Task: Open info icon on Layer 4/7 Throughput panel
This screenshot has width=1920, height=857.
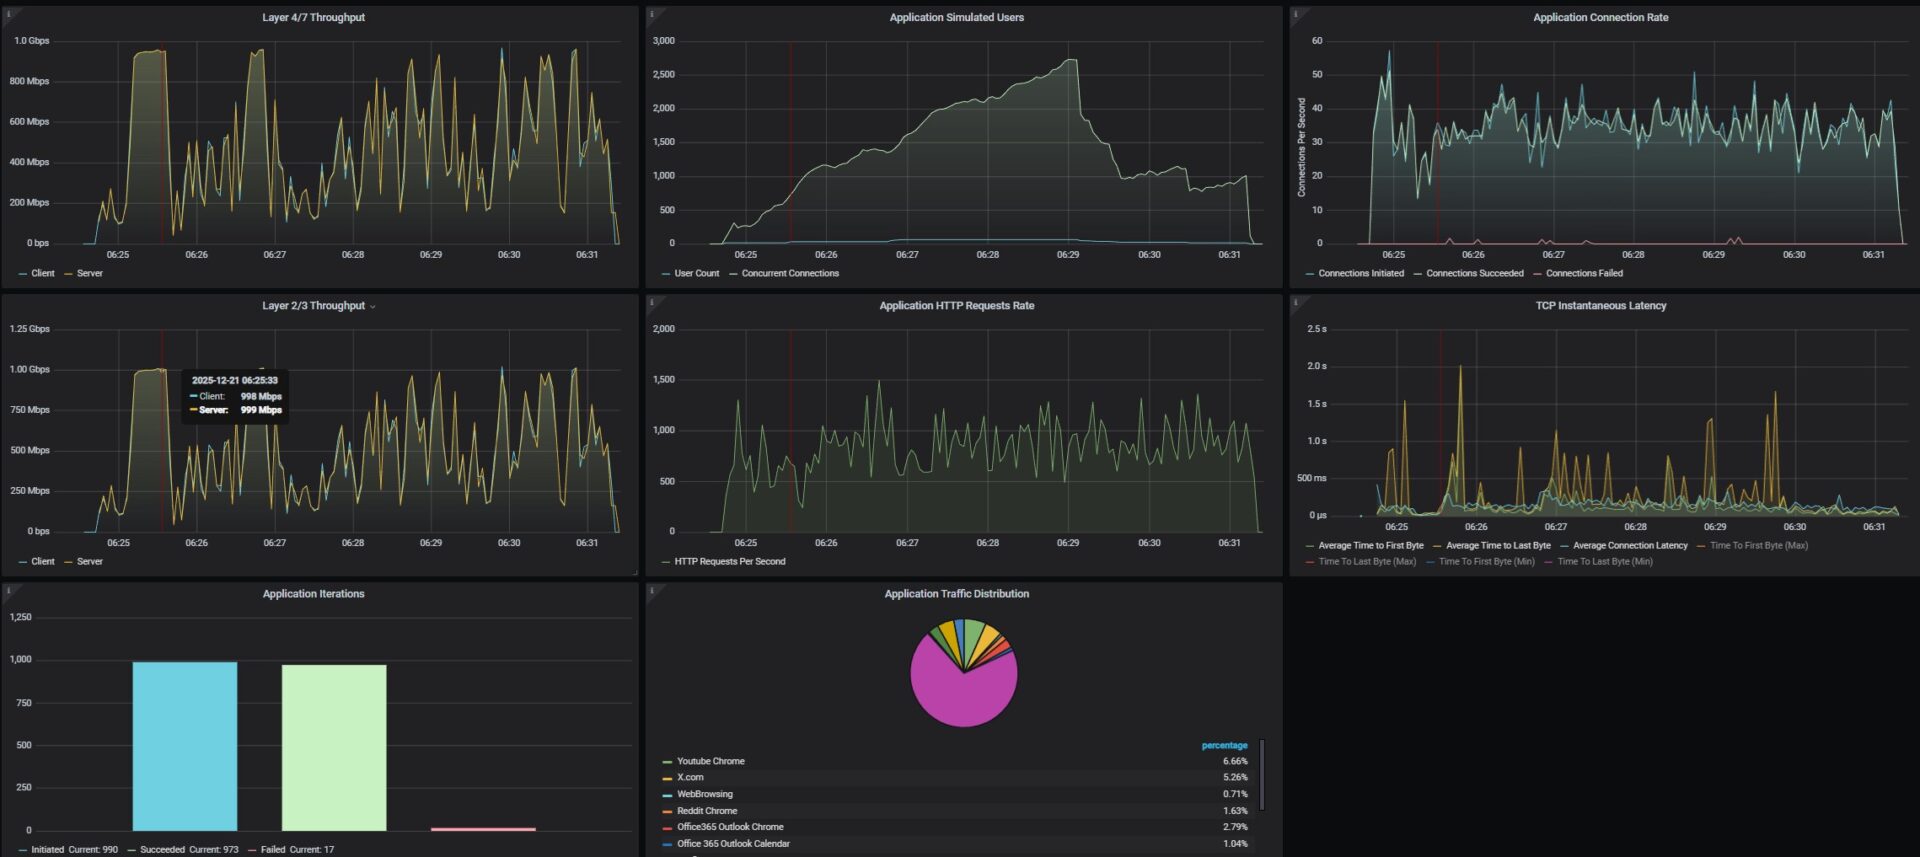Action: [x=8, y=13]
